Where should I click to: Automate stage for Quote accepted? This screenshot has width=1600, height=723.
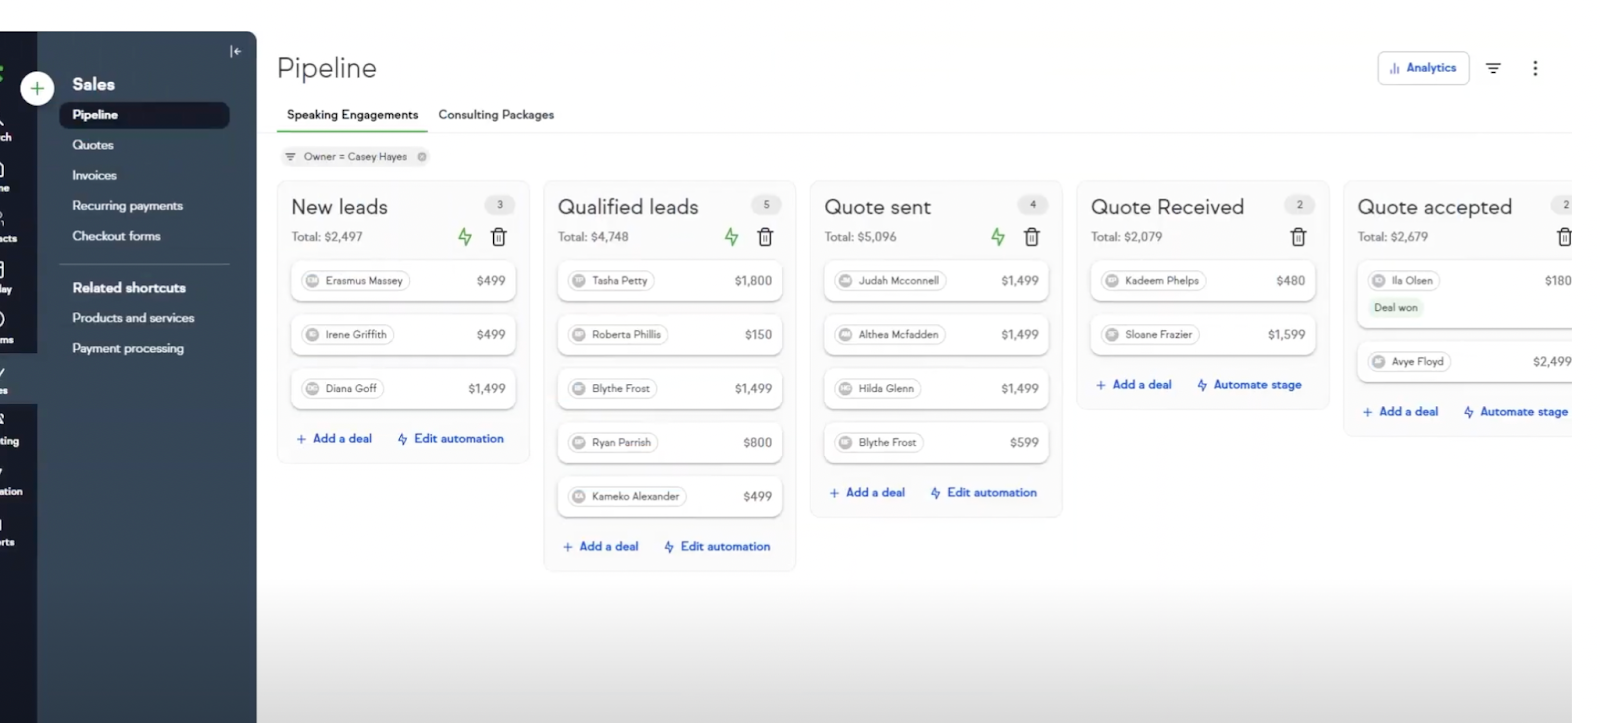1515,412
